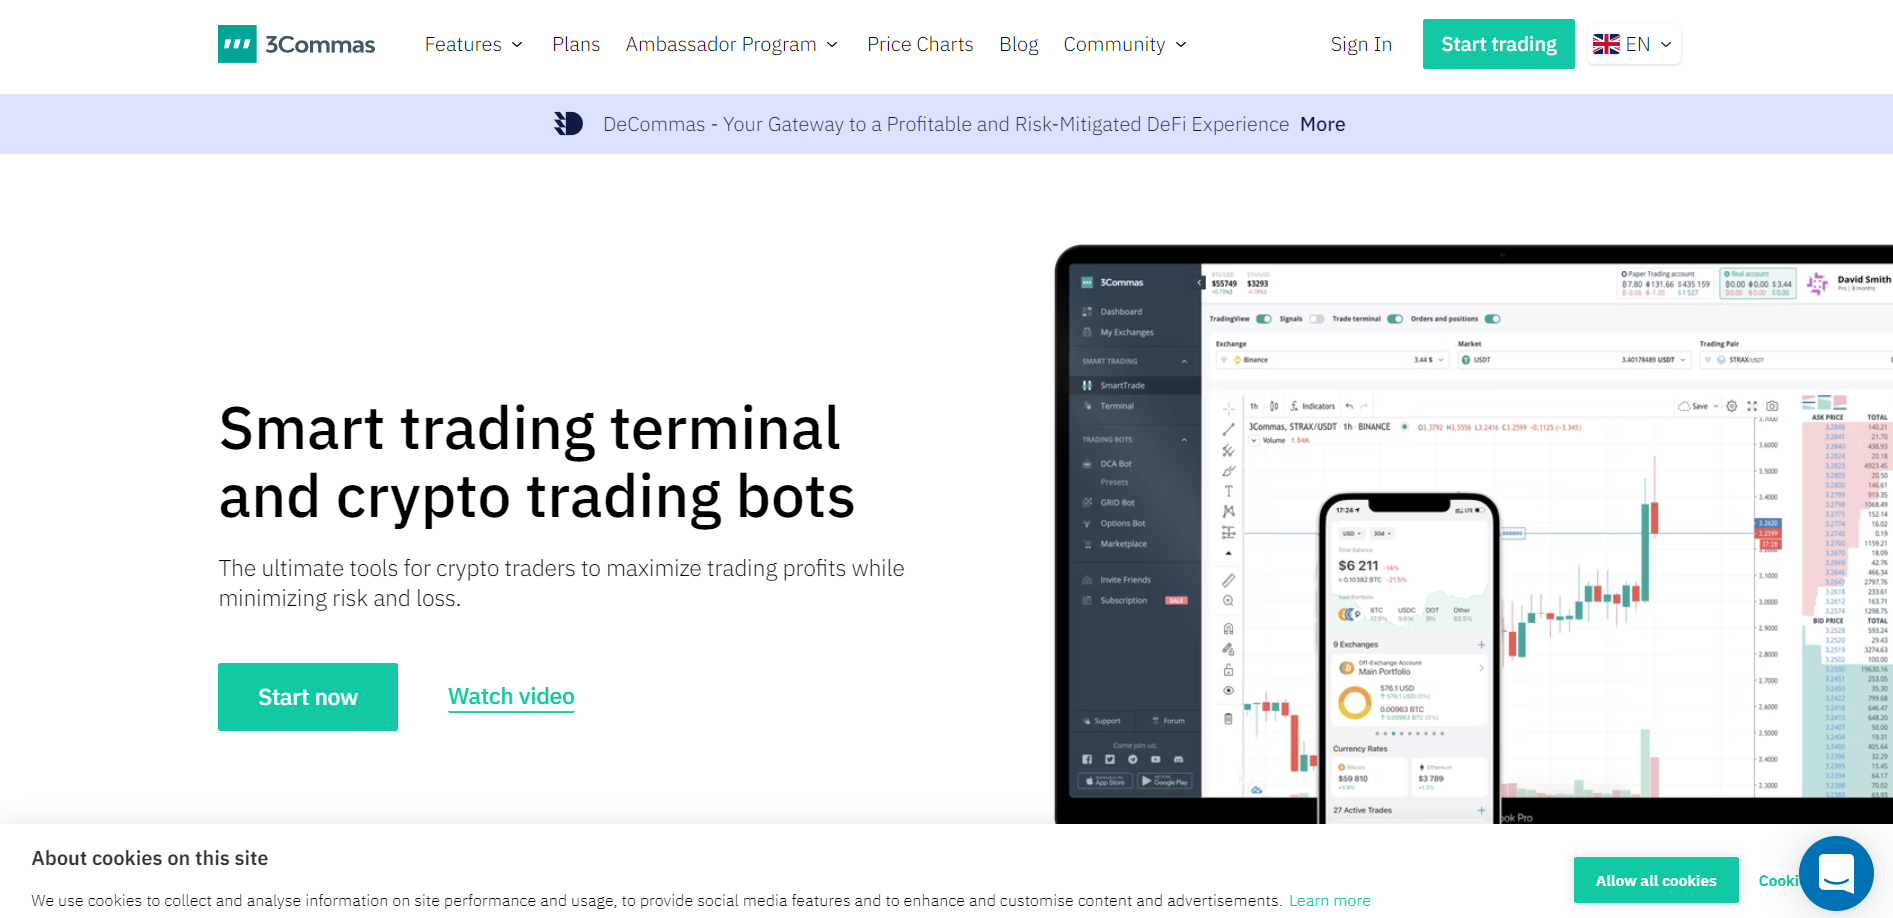1893x918 pixels.
Task: Open the Watch video link
Action: click(x=511, y=697)
